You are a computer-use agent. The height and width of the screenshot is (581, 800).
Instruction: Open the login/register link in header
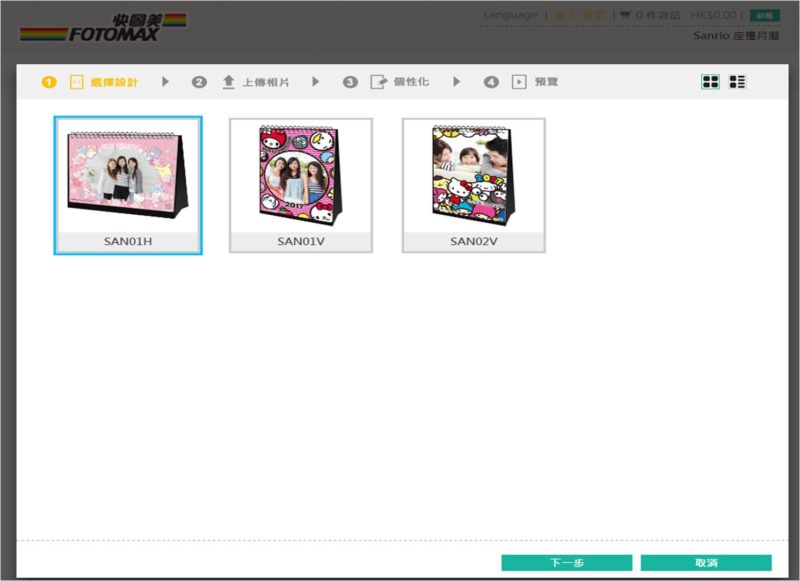click(x=580, y=15)
